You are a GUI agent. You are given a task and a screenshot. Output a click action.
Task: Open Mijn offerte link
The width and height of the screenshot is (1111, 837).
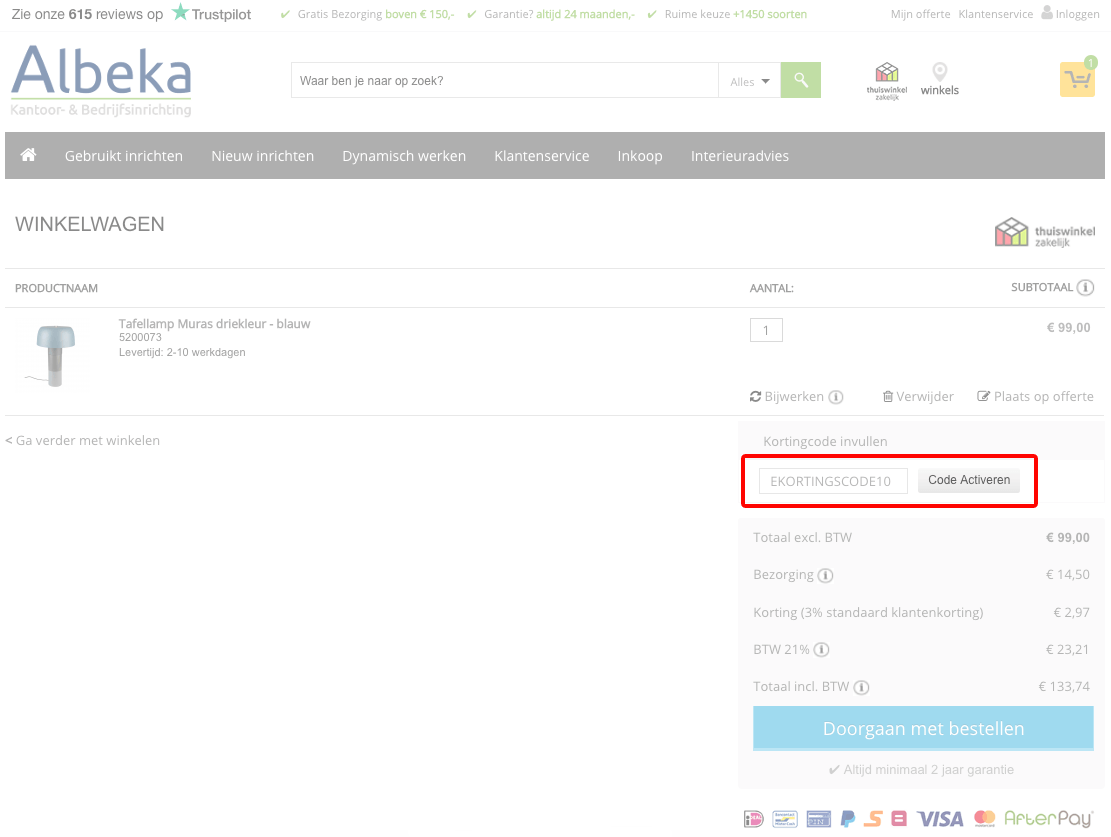(x=920, y=14)
